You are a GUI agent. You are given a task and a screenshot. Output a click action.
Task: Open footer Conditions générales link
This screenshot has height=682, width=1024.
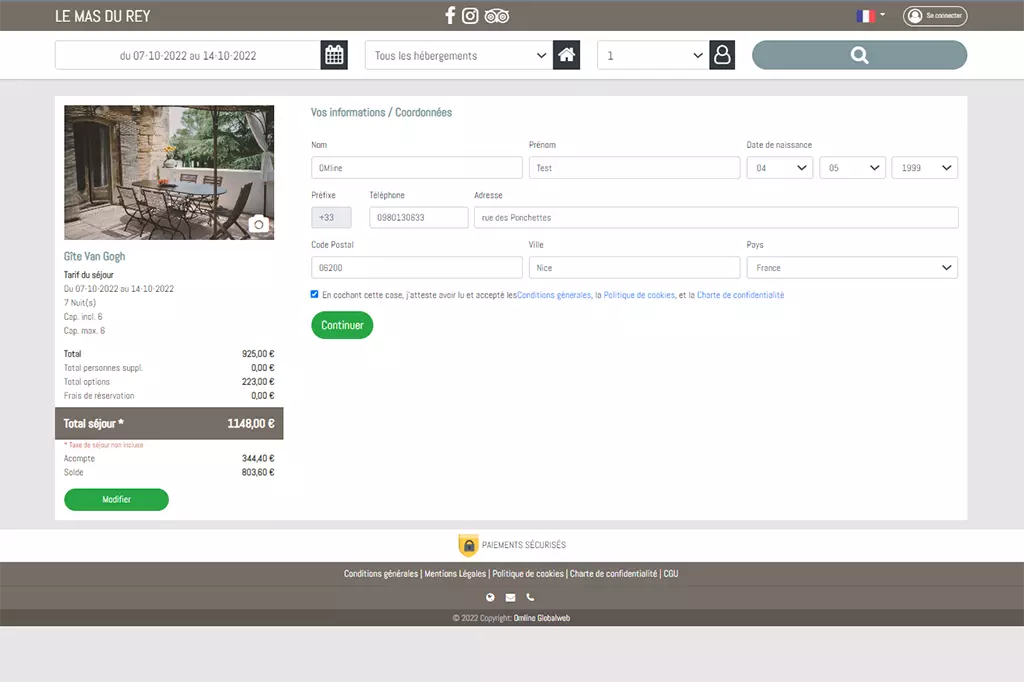pyautogui.click(x=381, y=574)
